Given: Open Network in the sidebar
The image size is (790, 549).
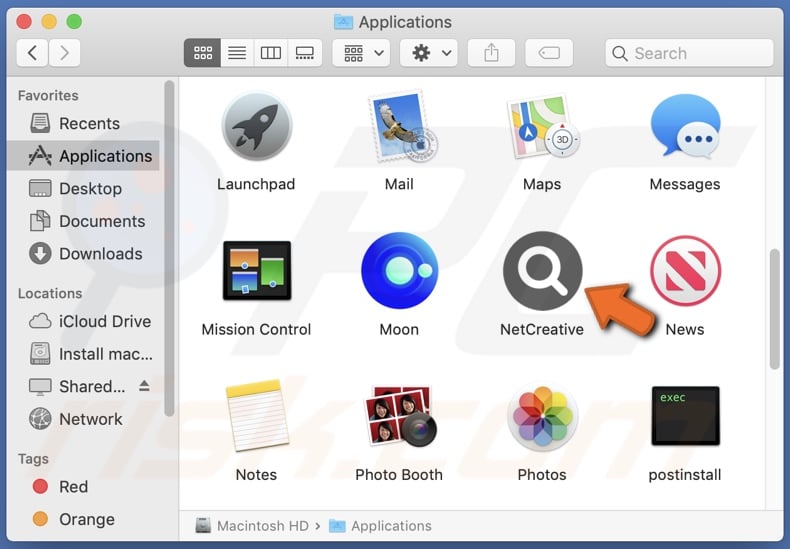Looking at the screenshot, I should click(84, 419).
